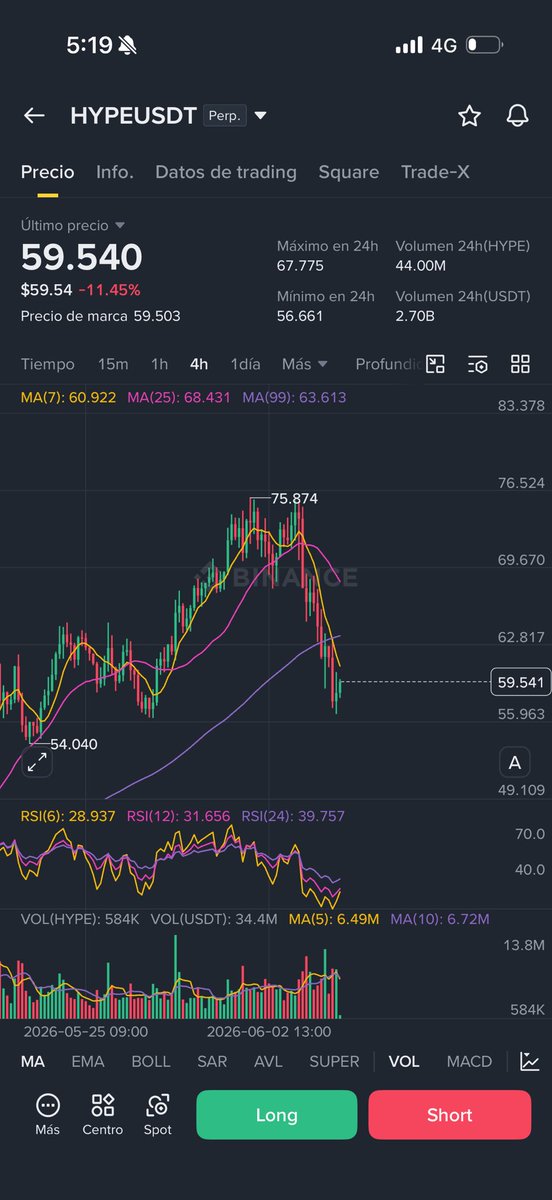Tap the MA(25): 68.431 indicator label

tap(179, 397)
